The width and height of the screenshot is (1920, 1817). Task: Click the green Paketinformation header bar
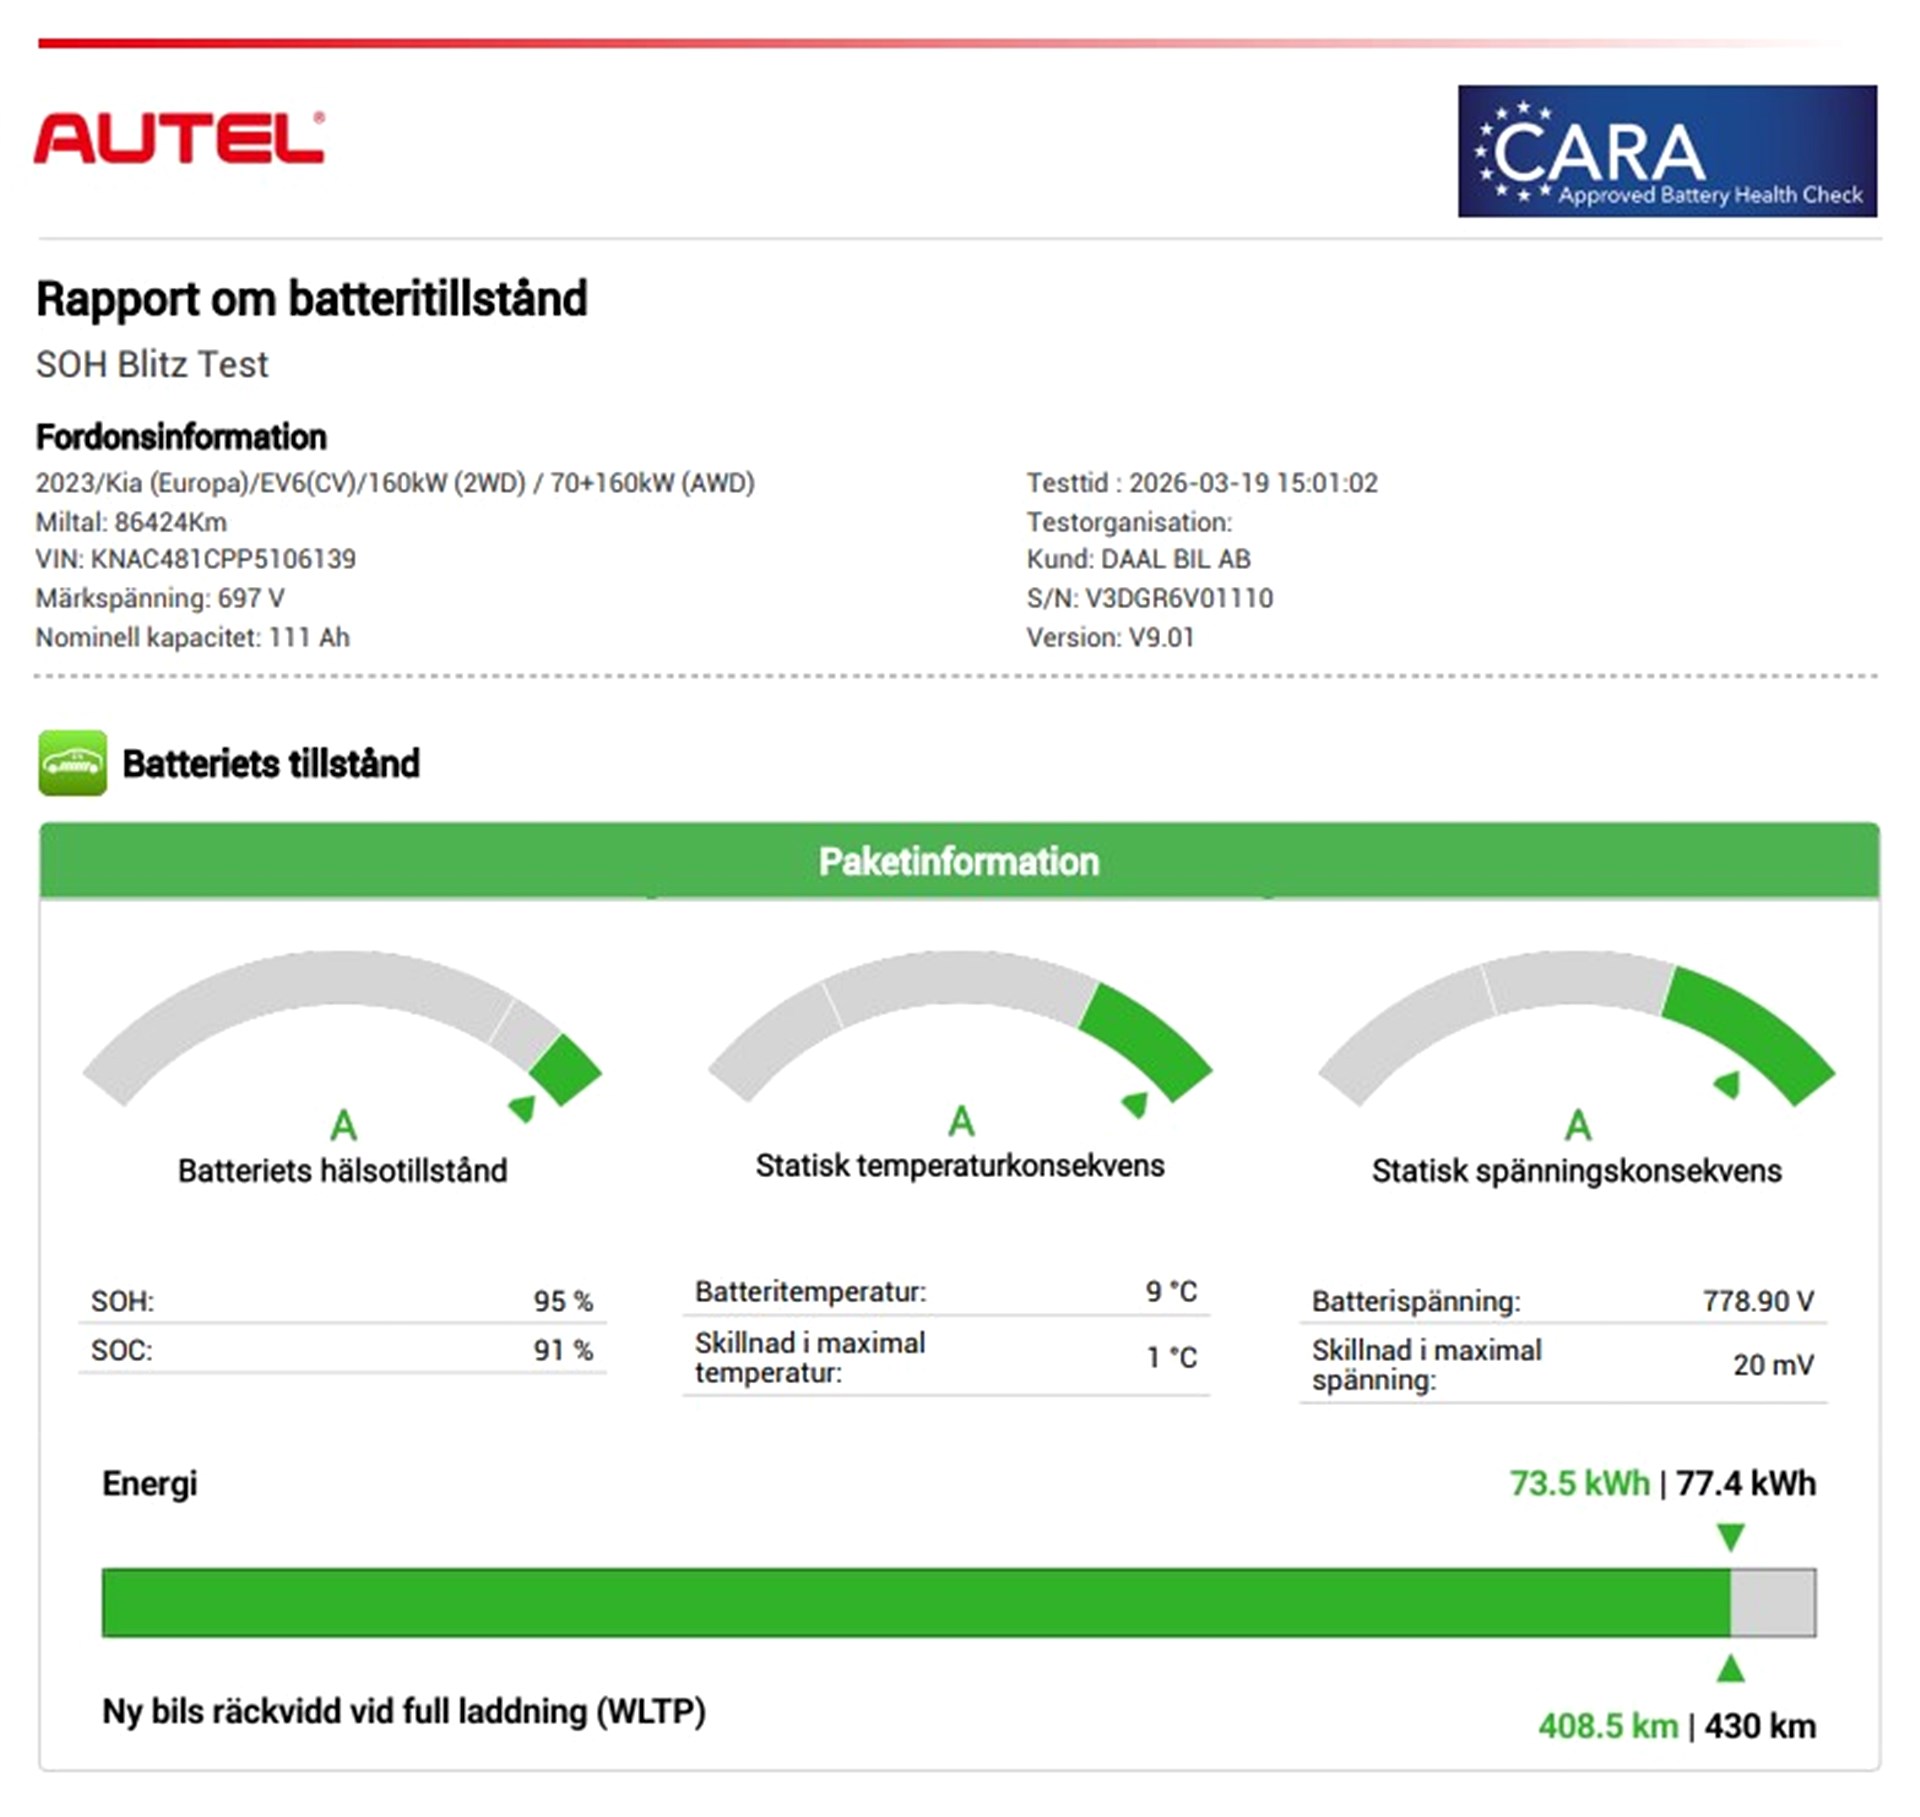click(958, 861)
